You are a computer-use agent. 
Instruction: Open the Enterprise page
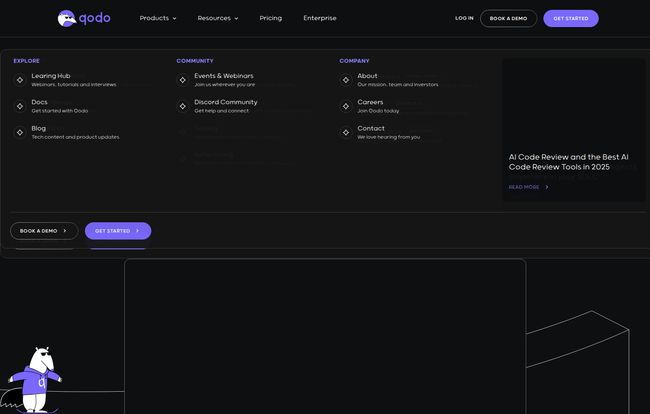click(320, 18)
